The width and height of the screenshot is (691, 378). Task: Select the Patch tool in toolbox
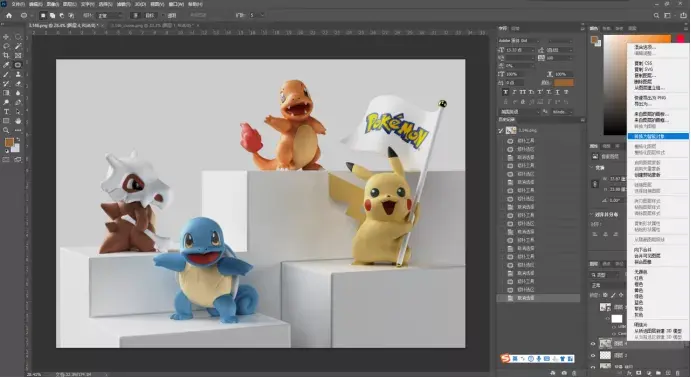pos(18,65)
